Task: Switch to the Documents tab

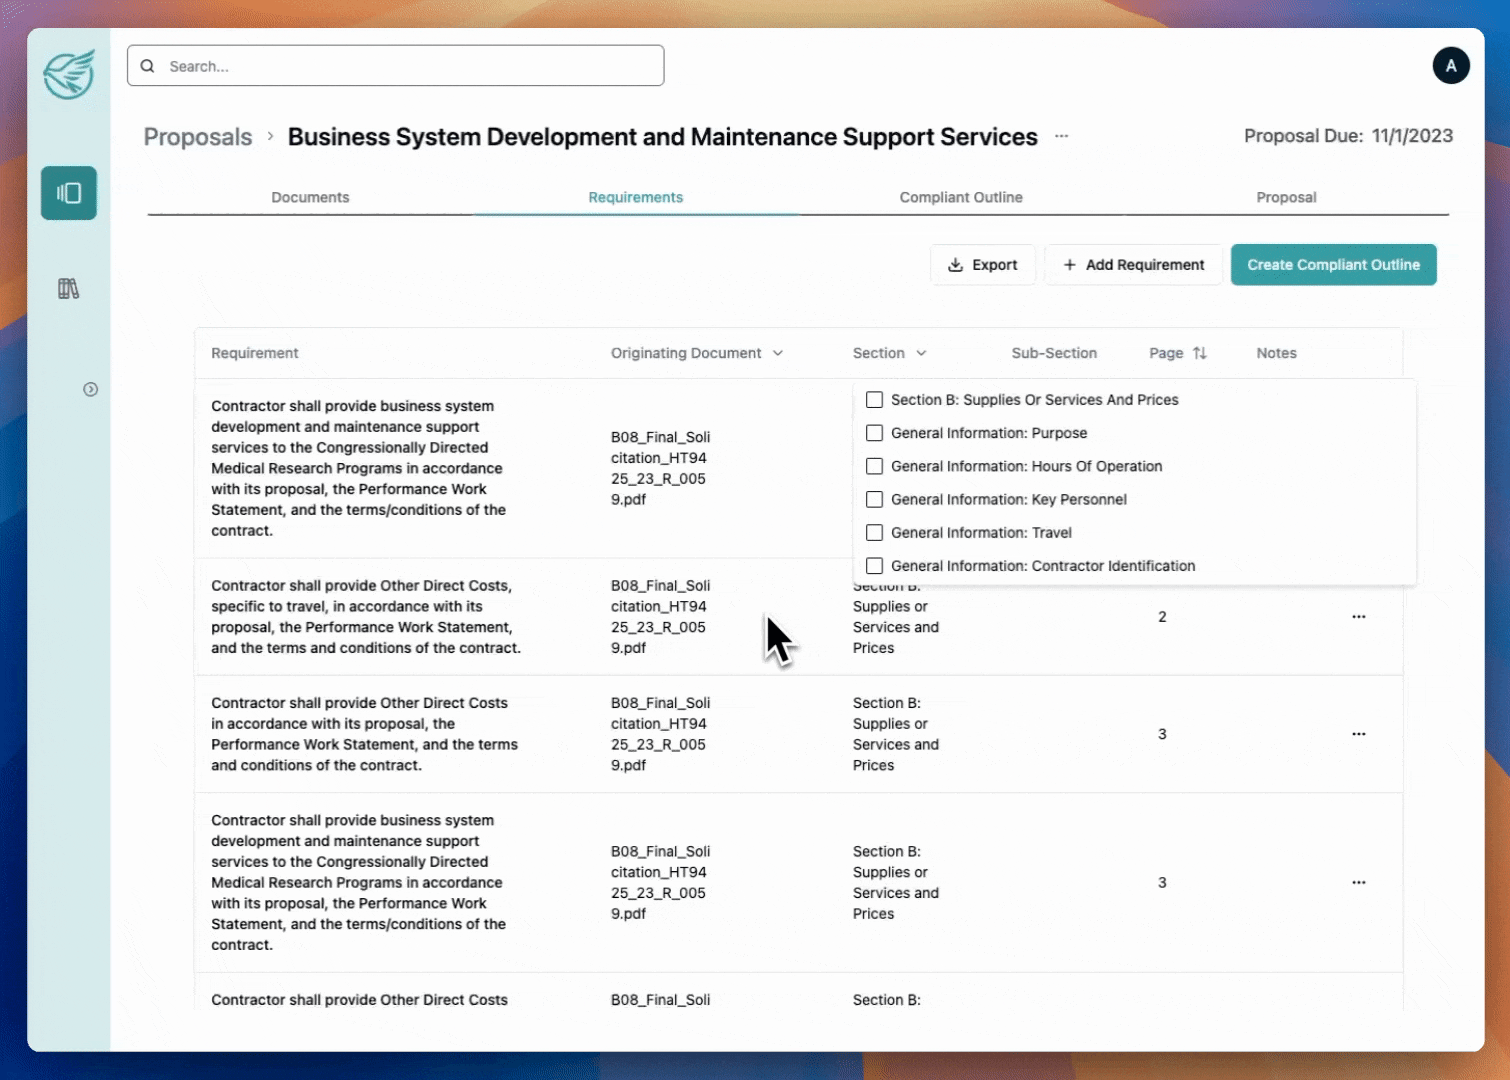Action: click(x=310, y=197)
